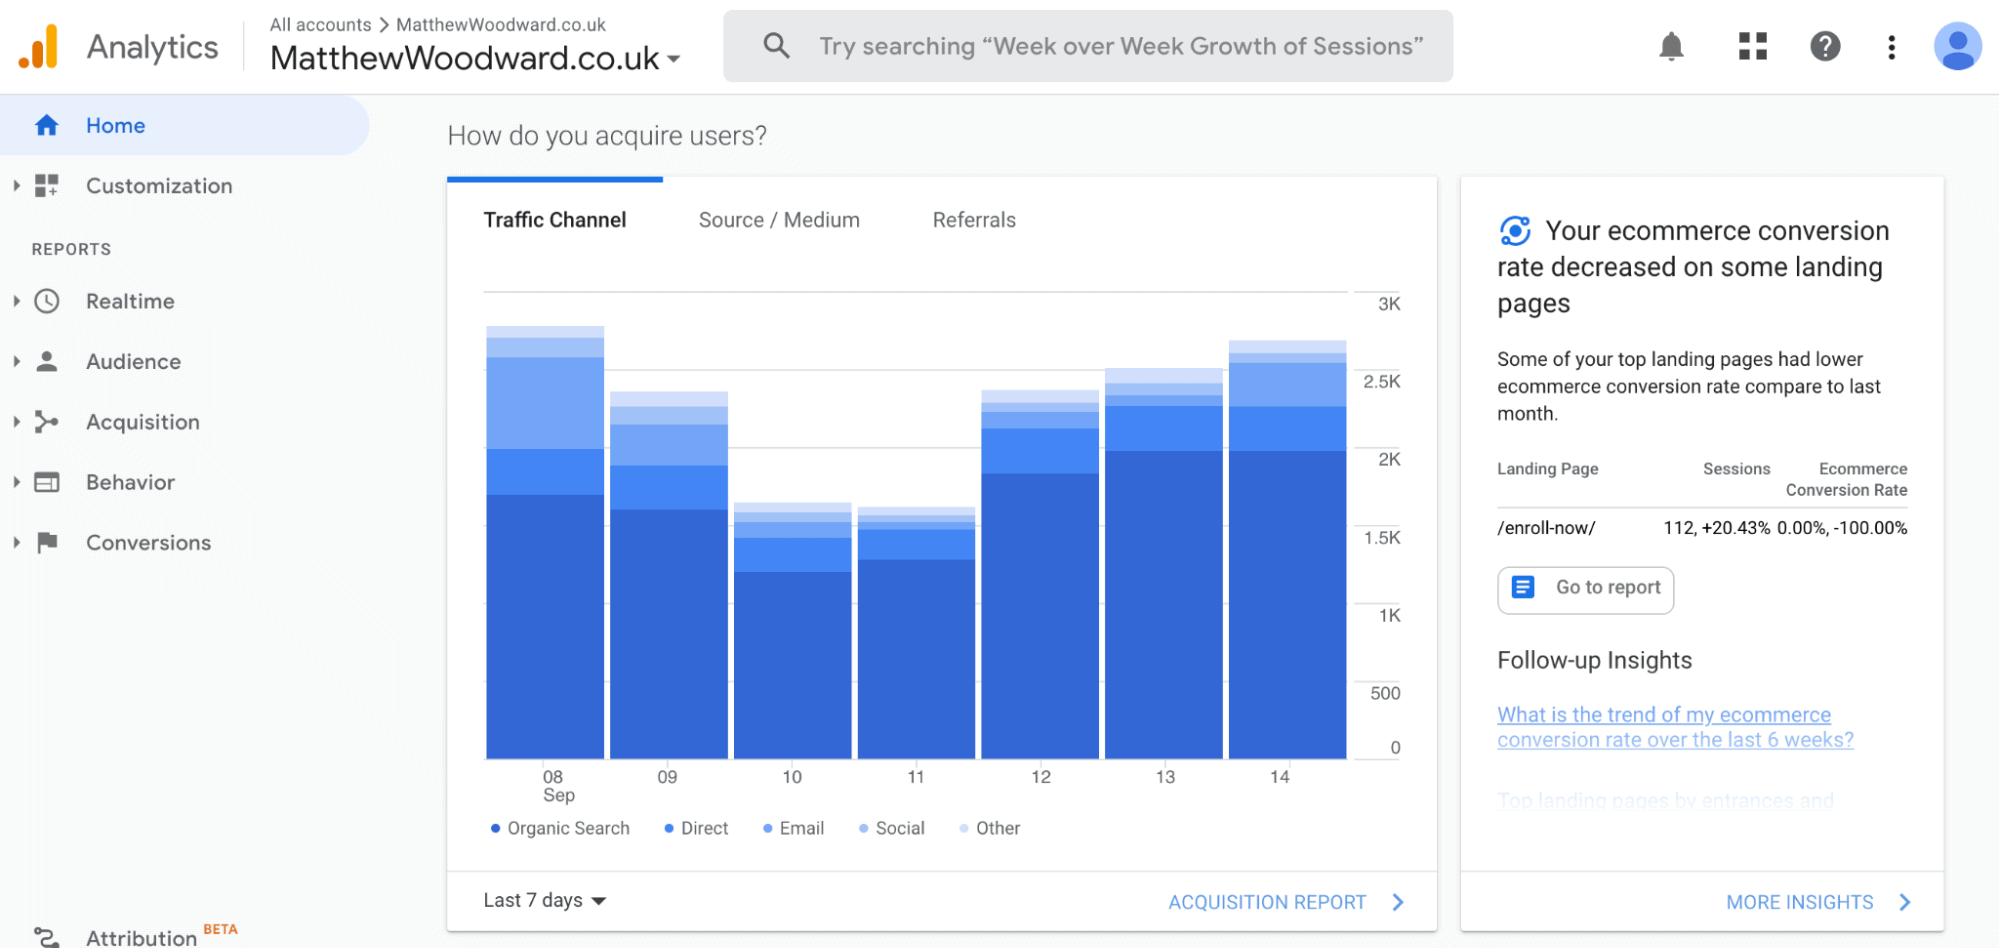Click the Social legend dot

click(x=864, y=828)
